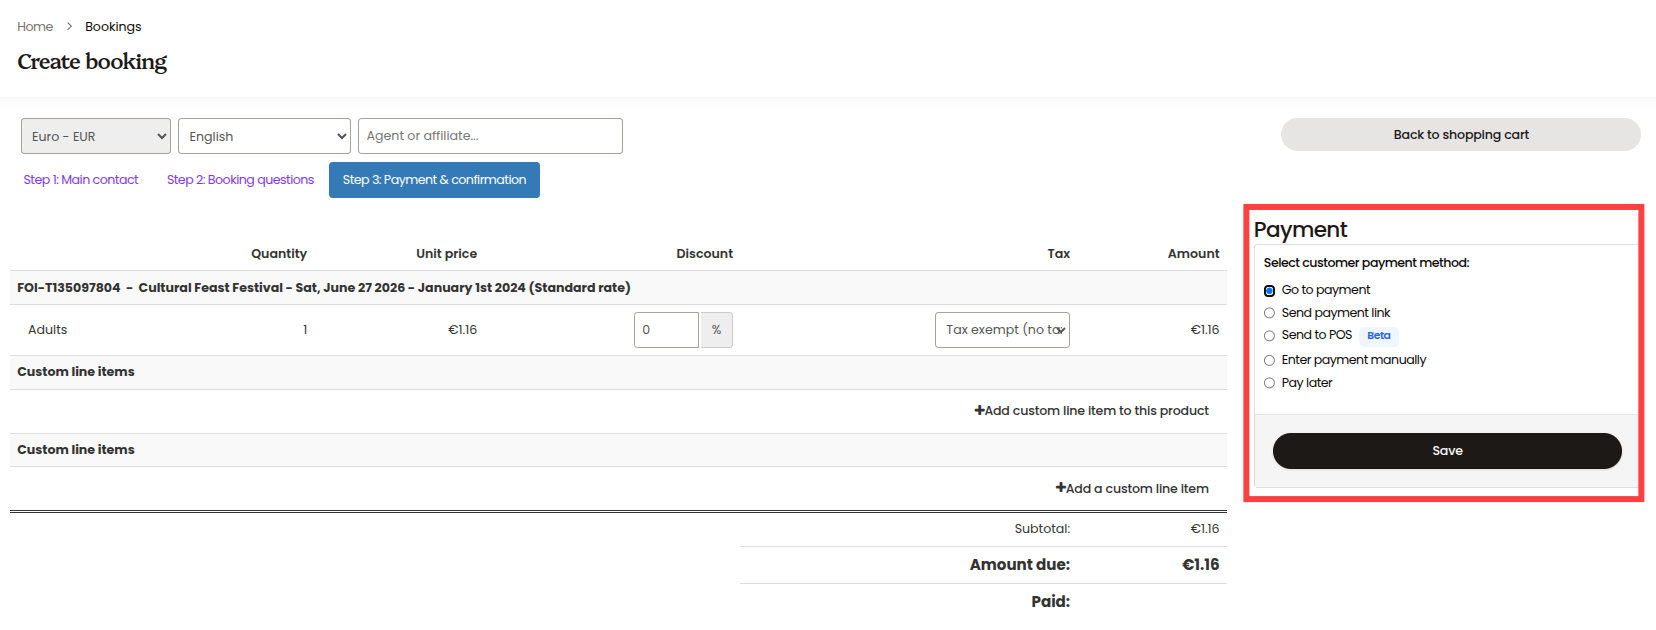Screen dimensions: 1656x630
Task: Click the Unit price column header
Action: [x=446, y=254]
